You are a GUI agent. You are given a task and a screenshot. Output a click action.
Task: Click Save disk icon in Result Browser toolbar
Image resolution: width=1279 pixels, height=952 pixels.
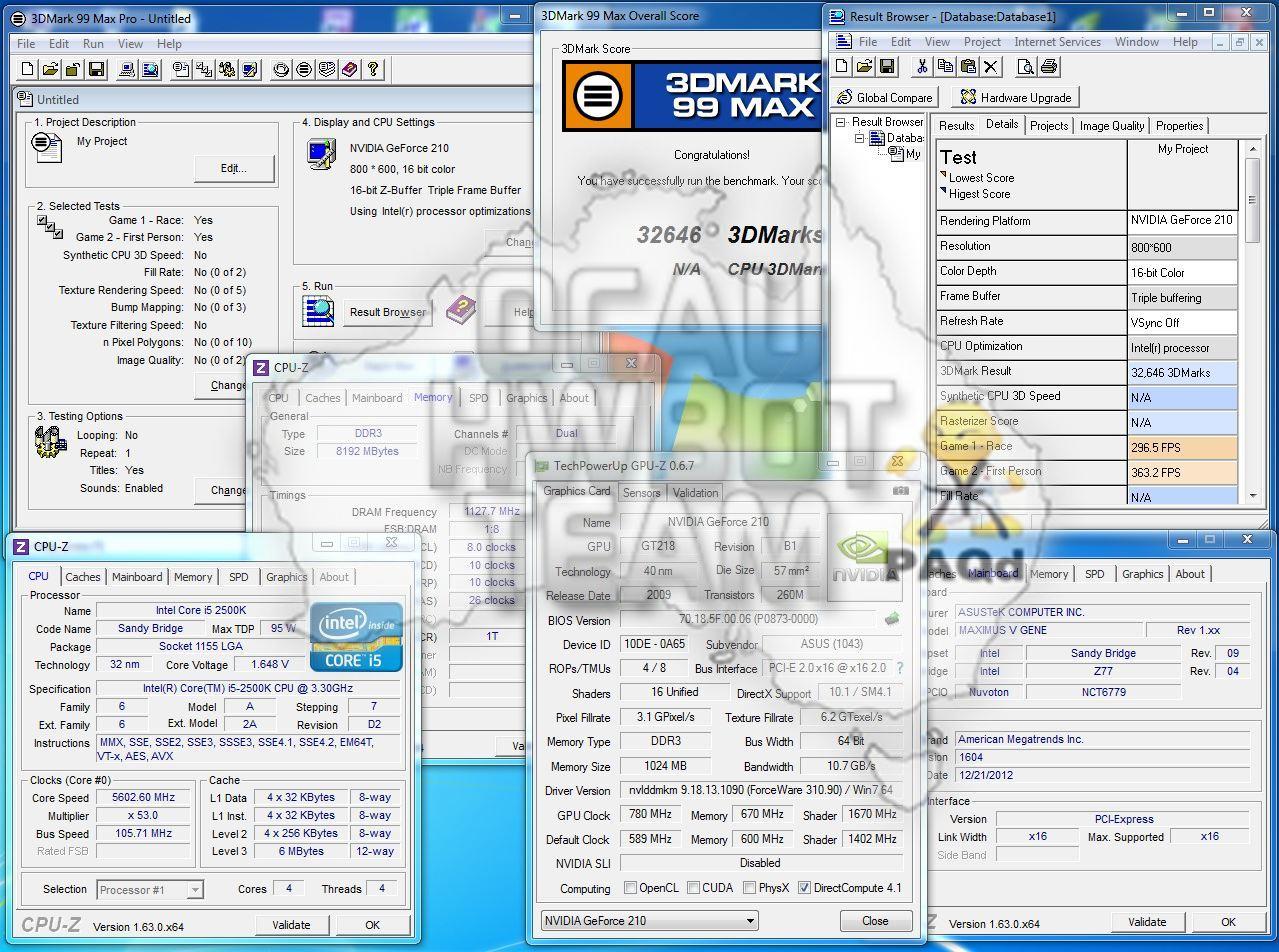tap(888, 67)
